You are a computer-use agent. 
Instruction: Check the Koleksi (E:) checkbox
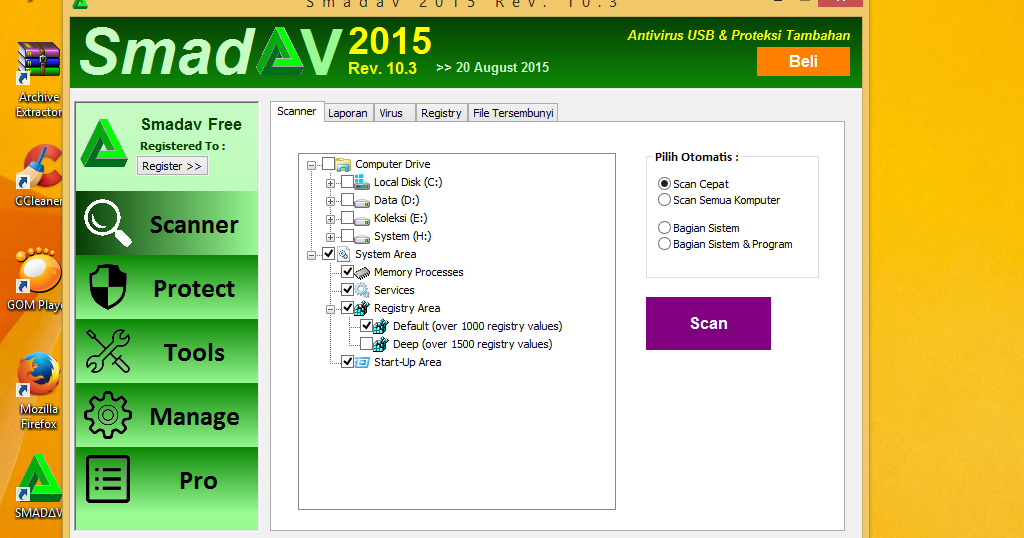pyautogui.click(x=347, y=218)
